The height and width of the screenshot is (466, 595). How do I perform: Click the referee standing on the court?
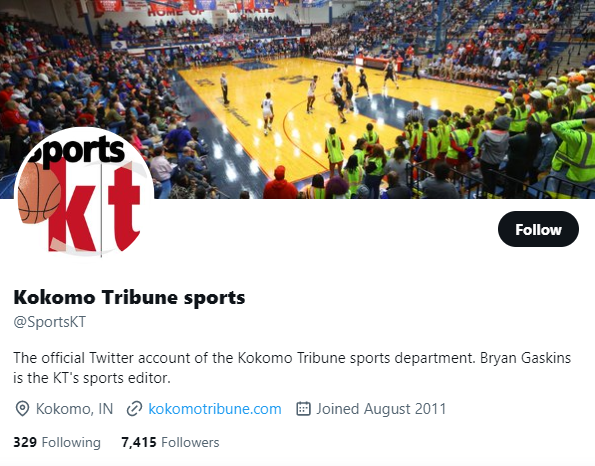[225, 88]
